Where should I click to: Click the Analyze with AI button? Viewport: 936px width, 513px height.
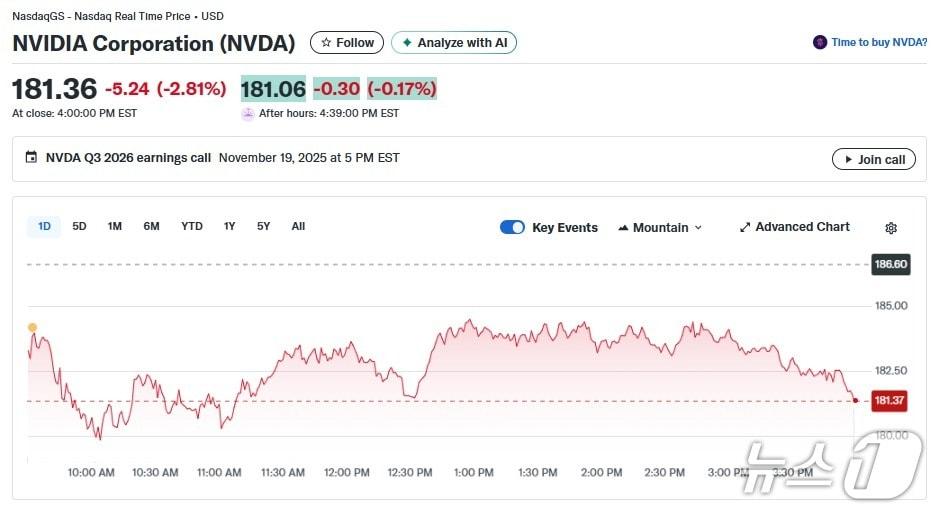tap(454, 43)
